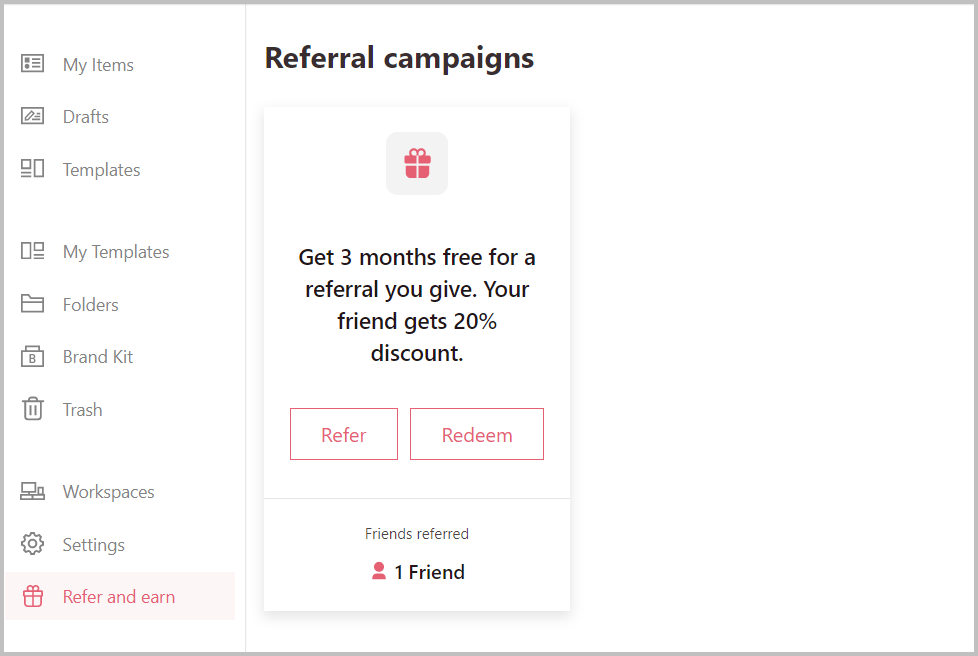978x656 pixels.
Task: Click the My Items list icon
Action: 33,64
